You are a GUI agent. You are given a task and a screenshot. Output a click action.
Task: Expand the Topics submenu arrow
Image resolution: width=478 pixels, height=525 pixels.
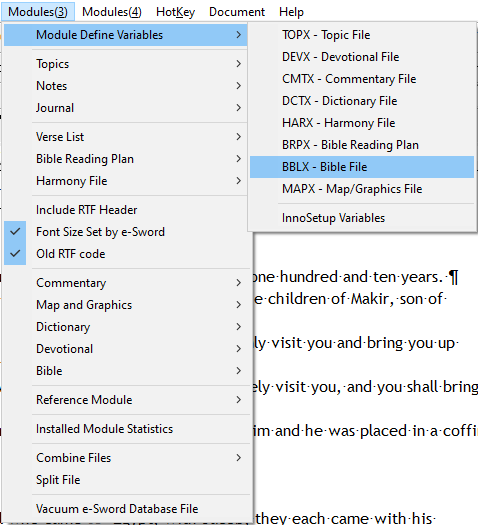pos(238,64)
